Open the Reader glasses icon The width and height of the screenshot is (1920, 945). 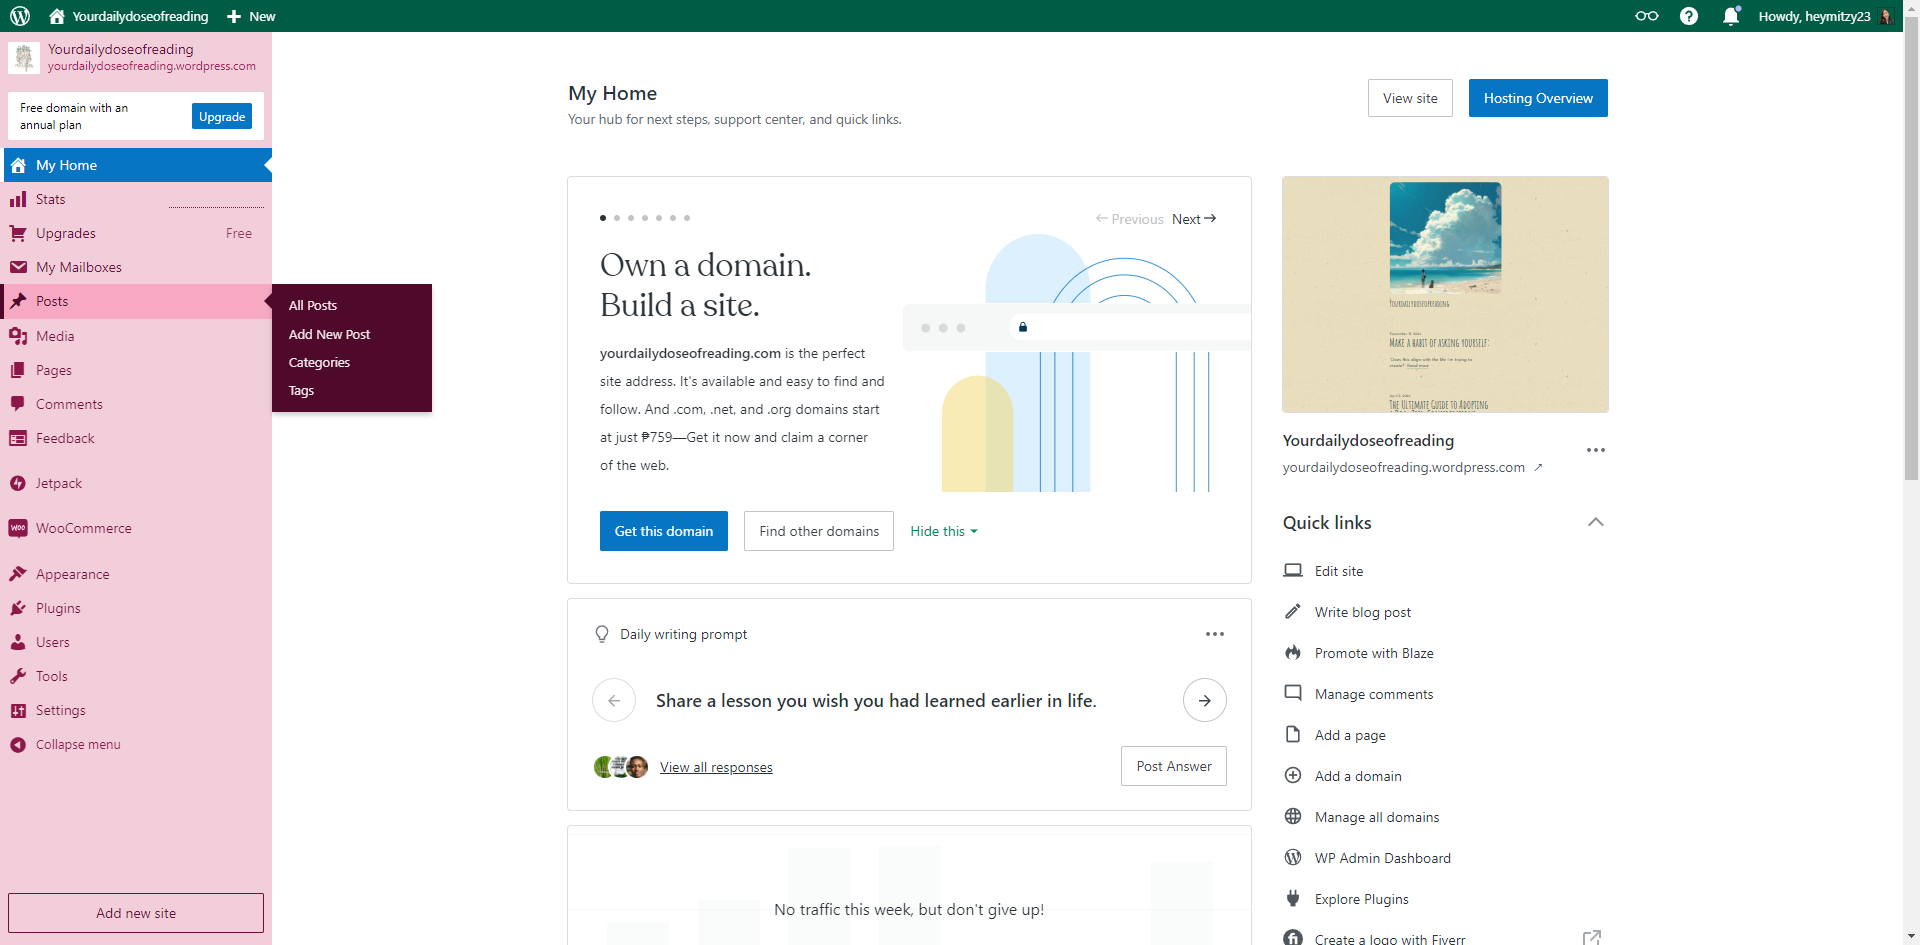[1646, 16]
